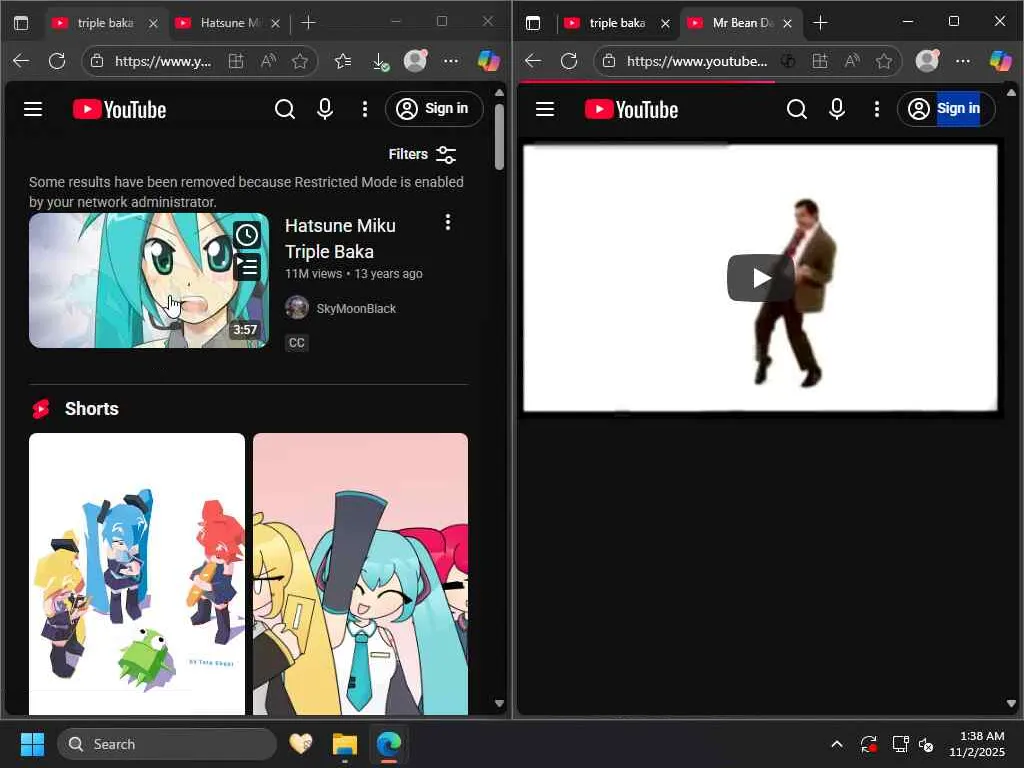Open YouTube guide menu in left window
The width and height of the screenshot is (1024, 768).
click(x=33, y=109)
